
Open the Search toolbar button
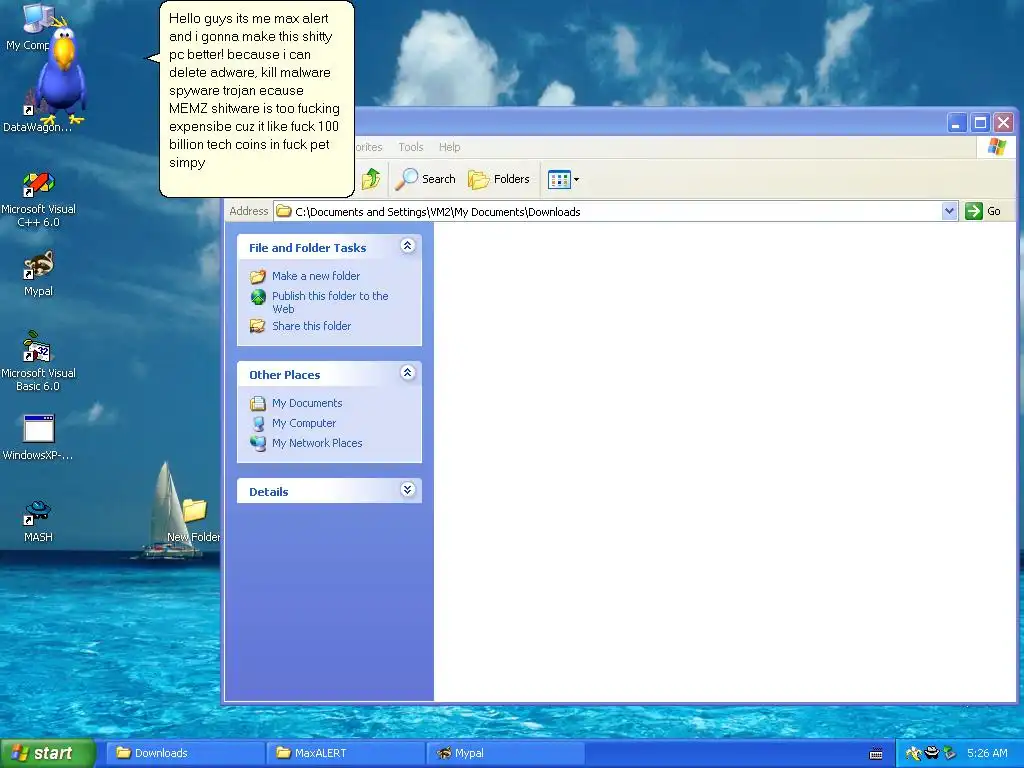(x=425, y=179)
